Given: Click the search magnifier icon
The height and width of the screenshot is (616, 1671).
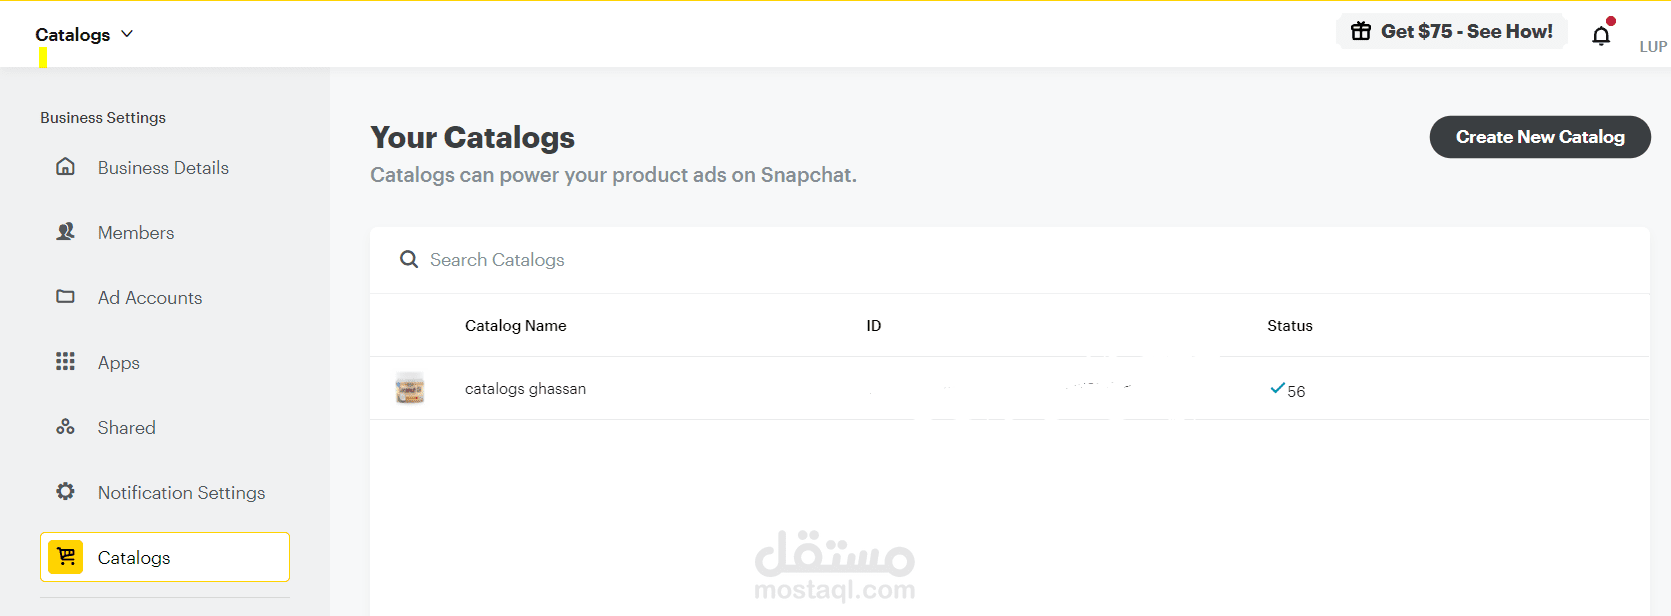Looking at the screenshot, I should click(408, 260).
